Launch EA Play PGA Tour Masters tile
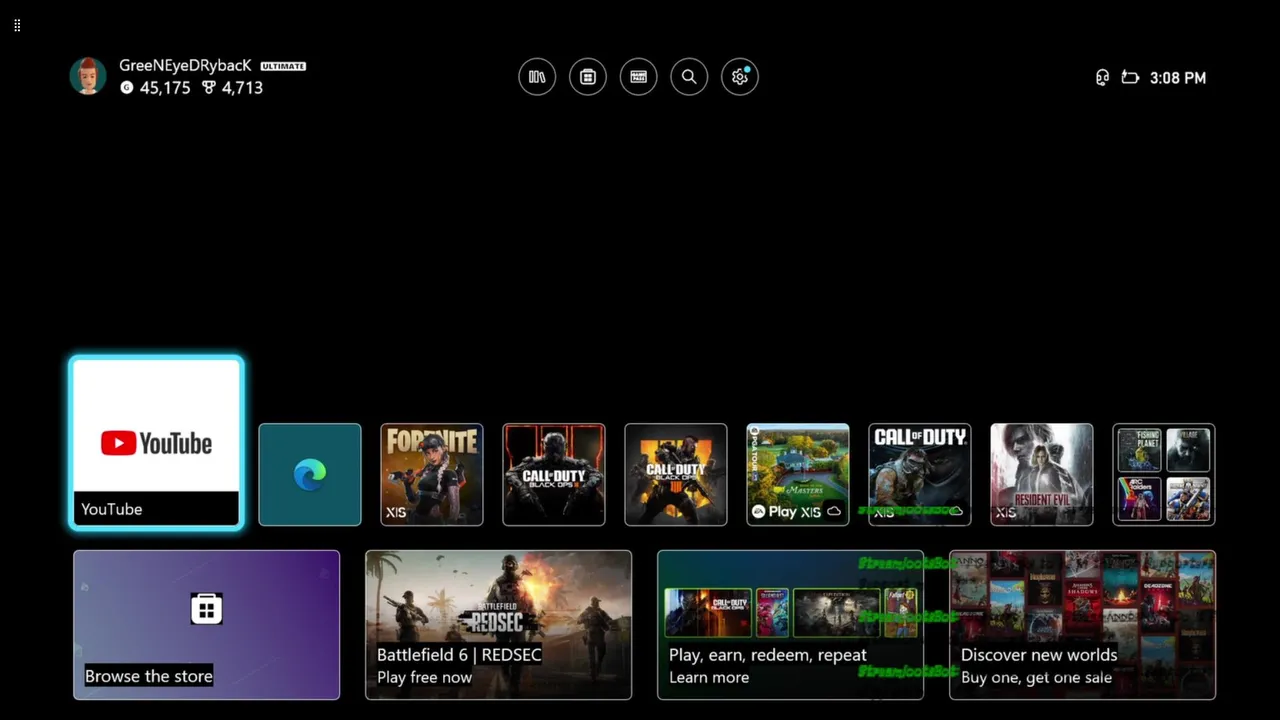This screenshot has width=1280, height=720. point(798,474)
